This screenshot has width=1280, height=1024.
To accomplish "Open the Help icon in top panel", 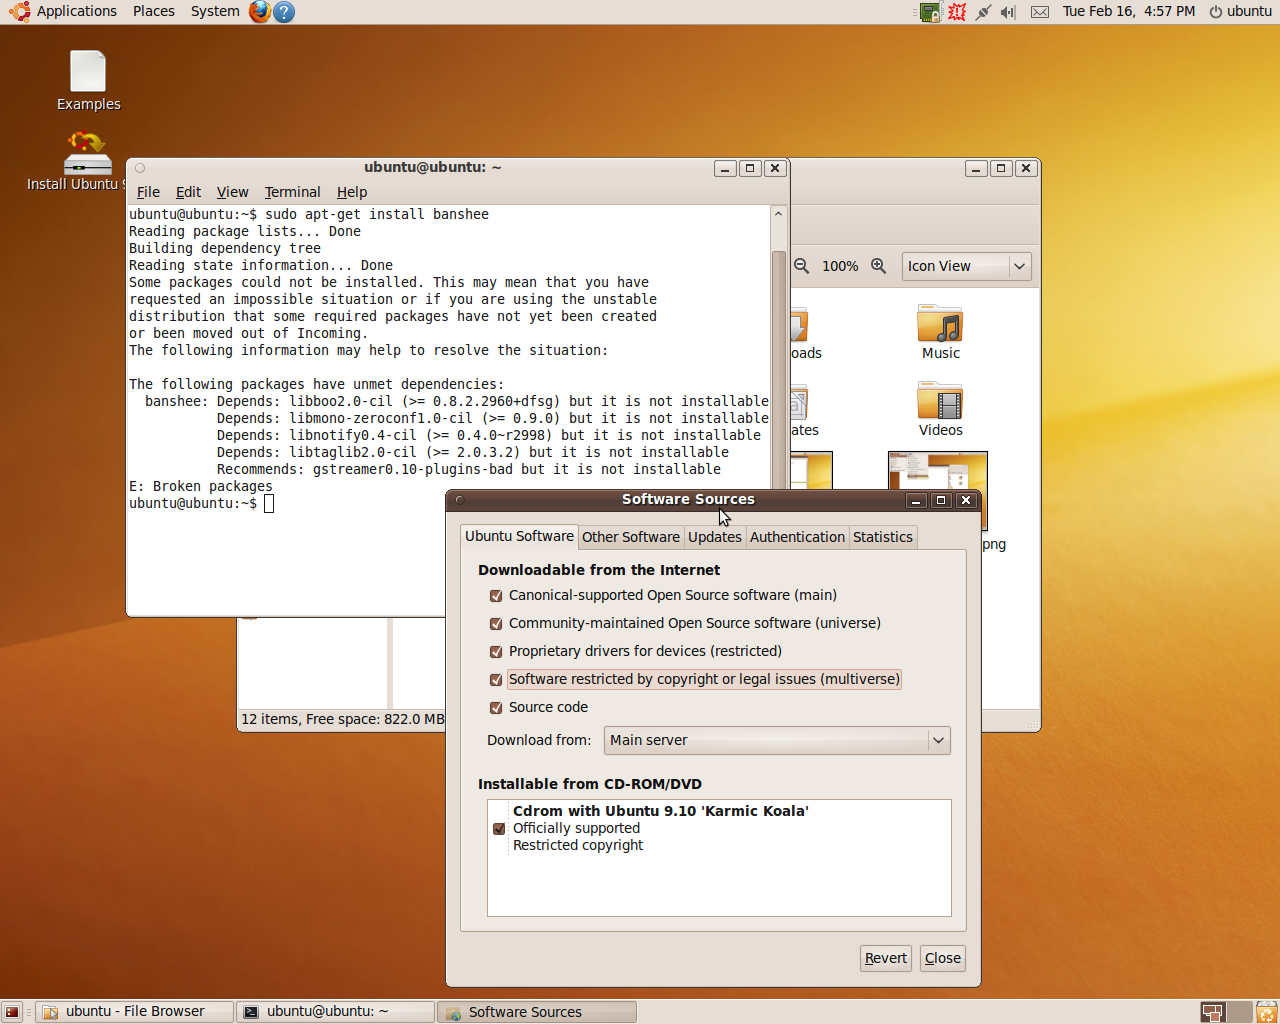I will coord(284,12).
